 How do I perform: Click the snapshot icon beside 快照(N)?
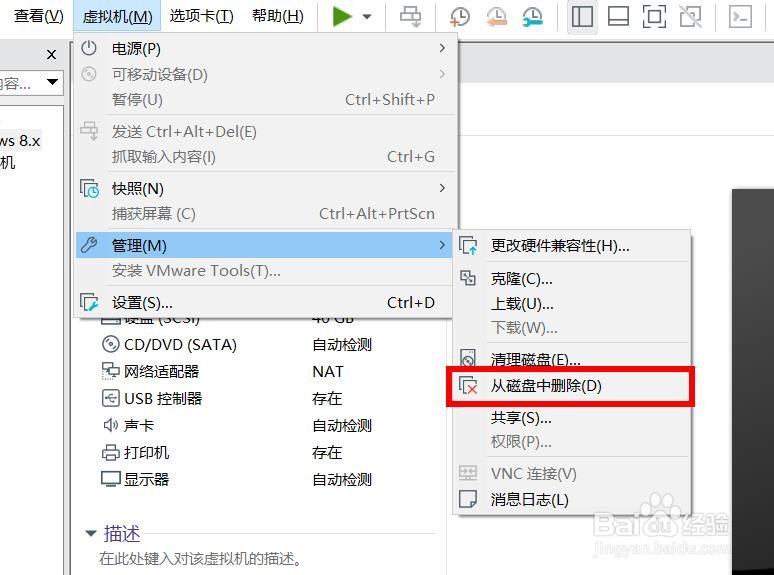click(x=89, y=189)
